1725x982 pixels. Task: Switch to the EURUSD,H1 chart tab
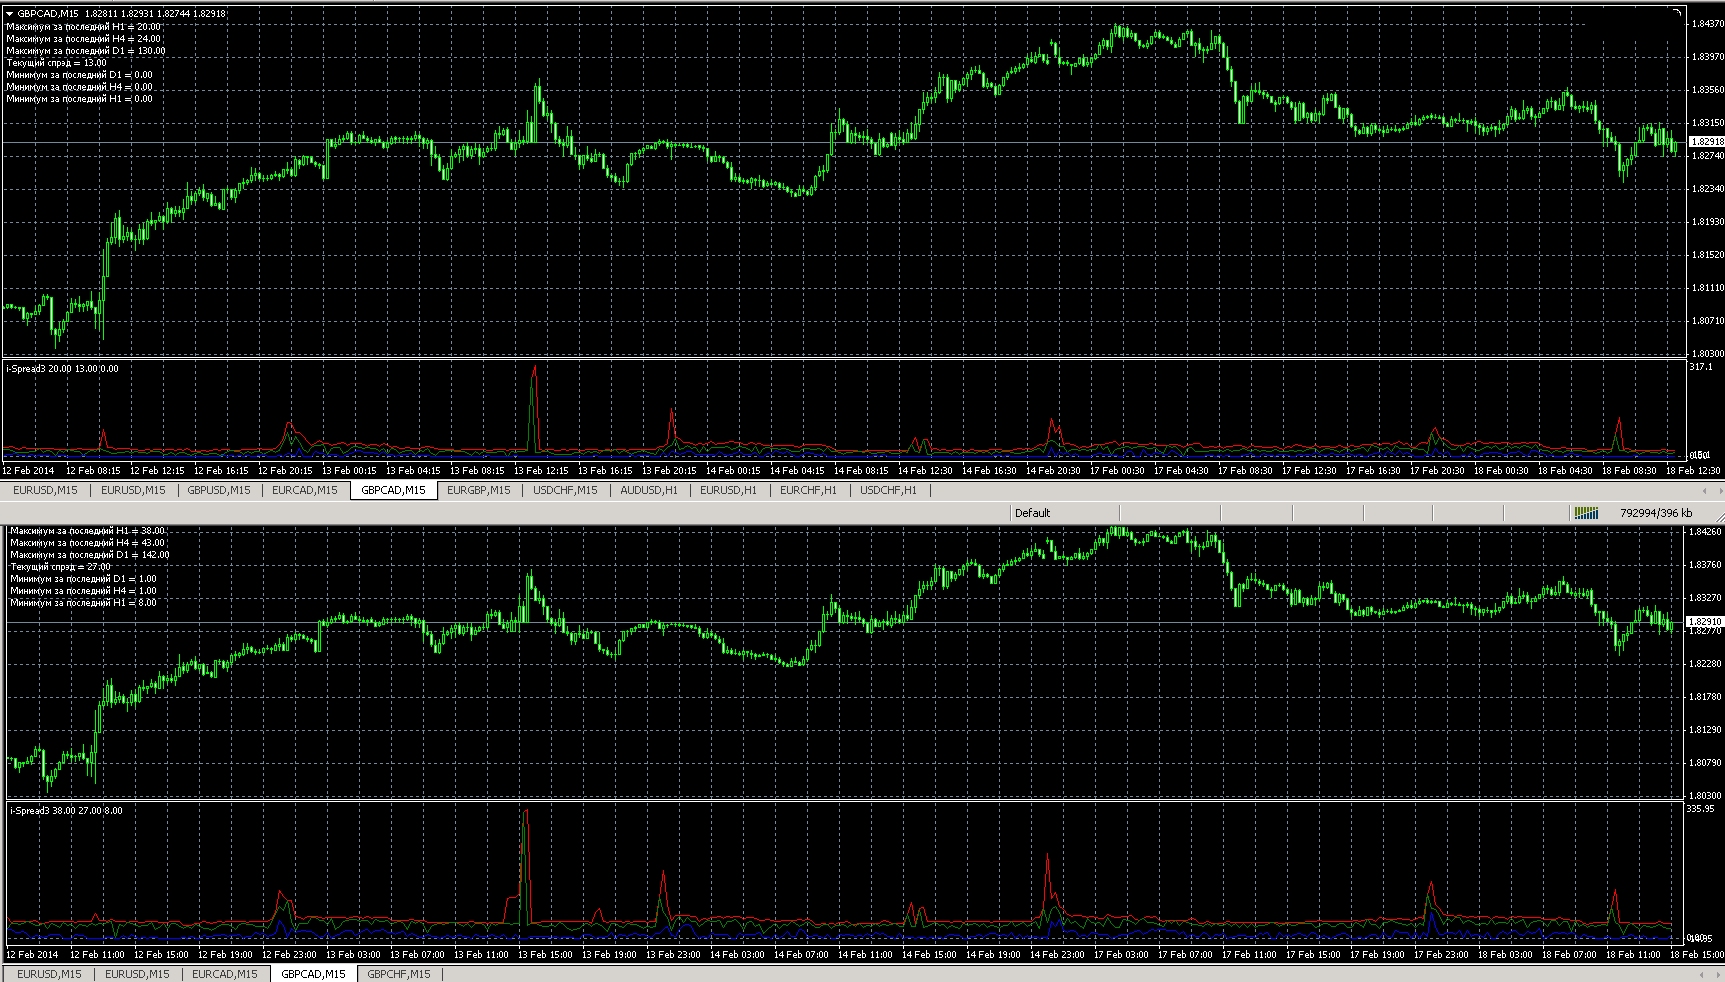(728, 490)
